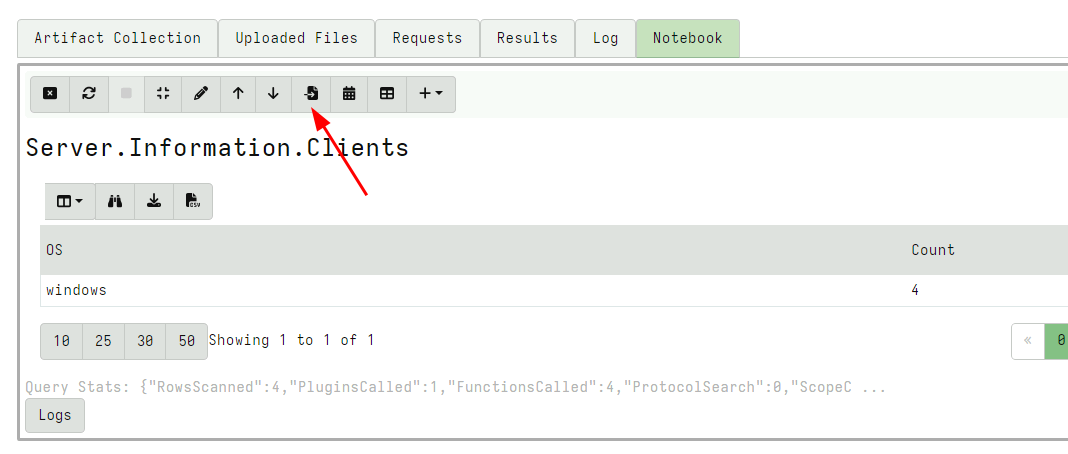Edit the cell with pencil icon

tap(201, 94)
